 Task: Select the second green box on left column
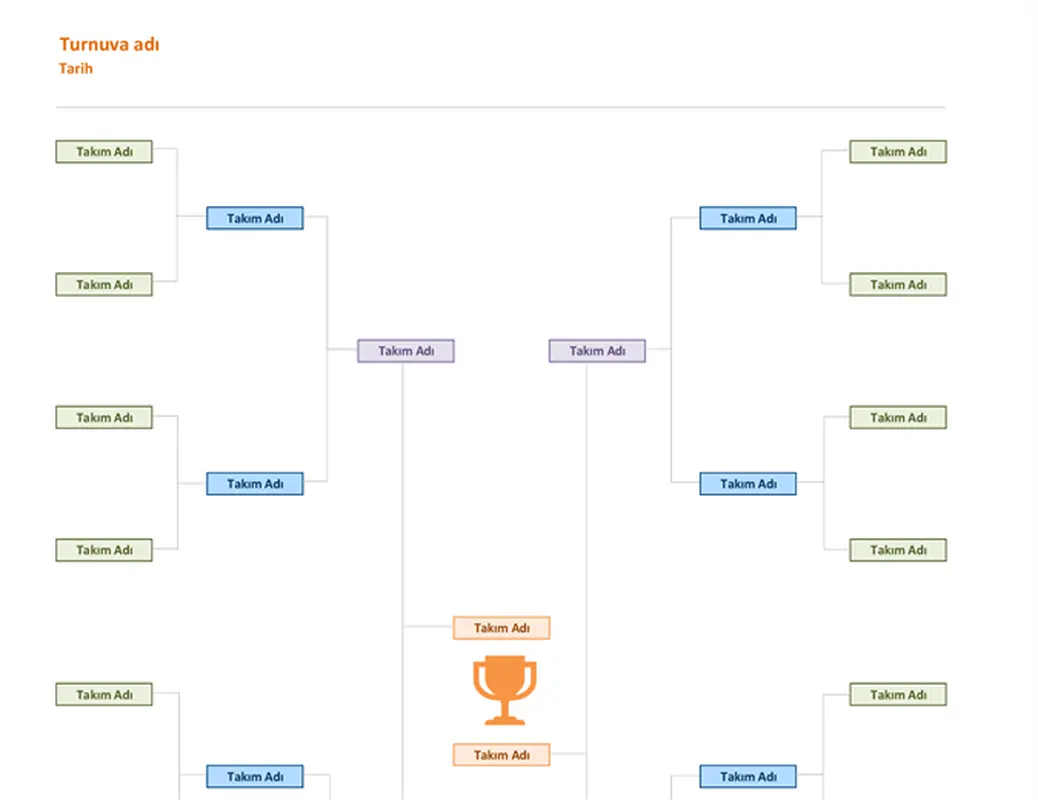[x=104, y=285]
